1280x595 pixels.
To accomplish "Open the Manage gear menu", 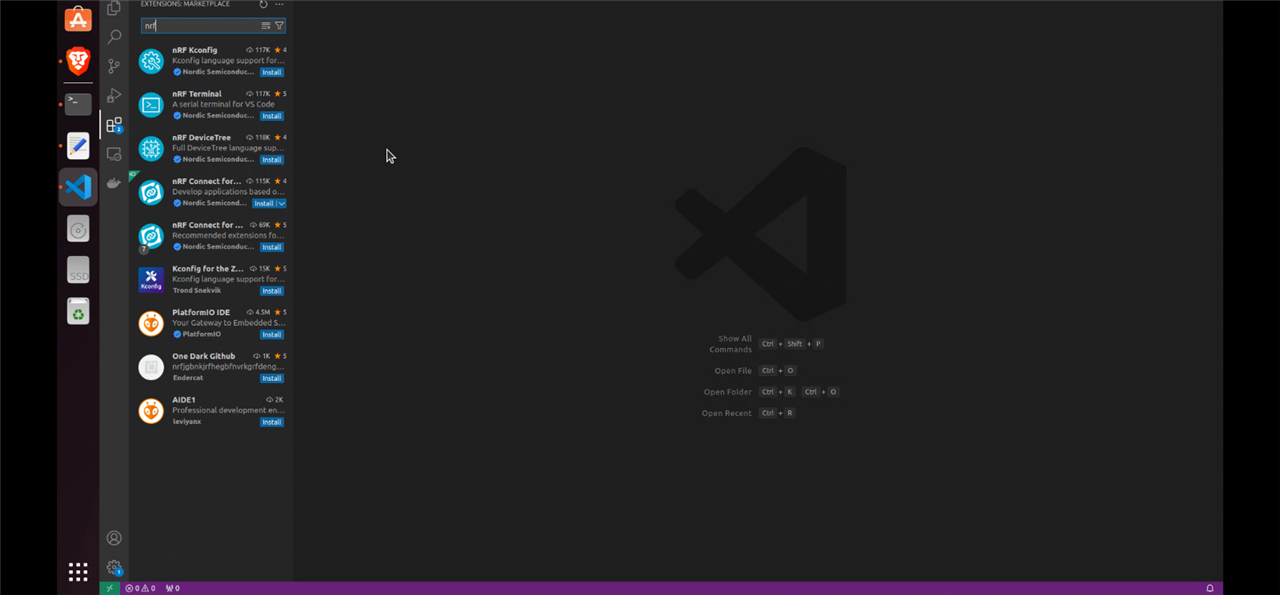I will [x=114, y=567].
